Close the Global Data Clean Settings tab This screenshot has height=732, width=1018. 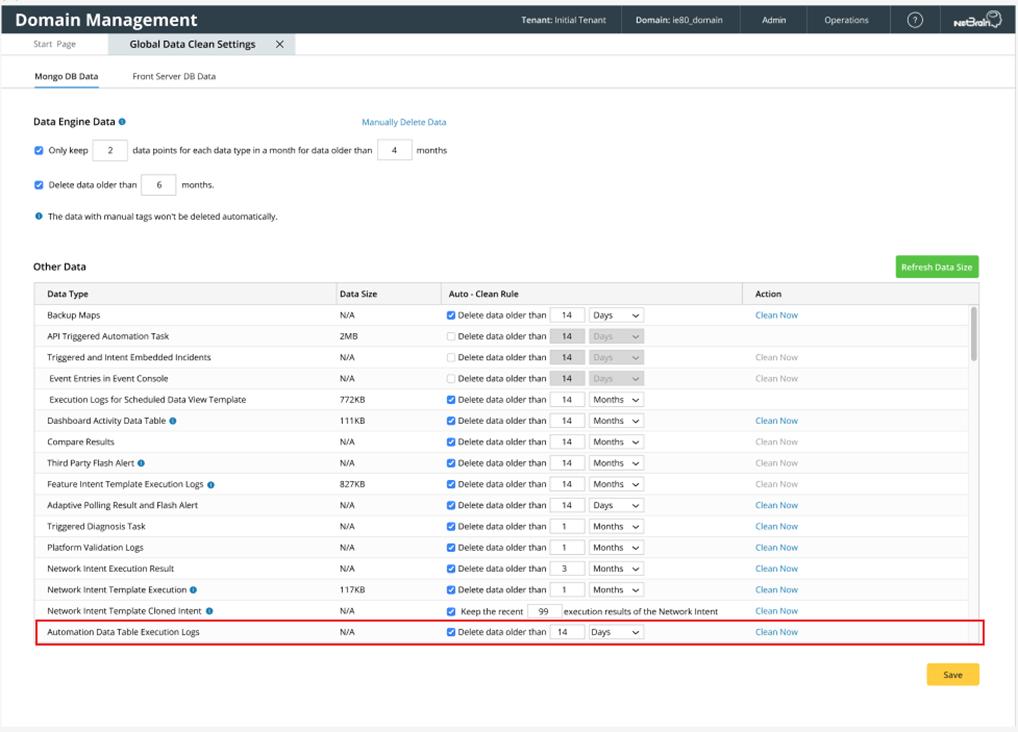(279, 44)
